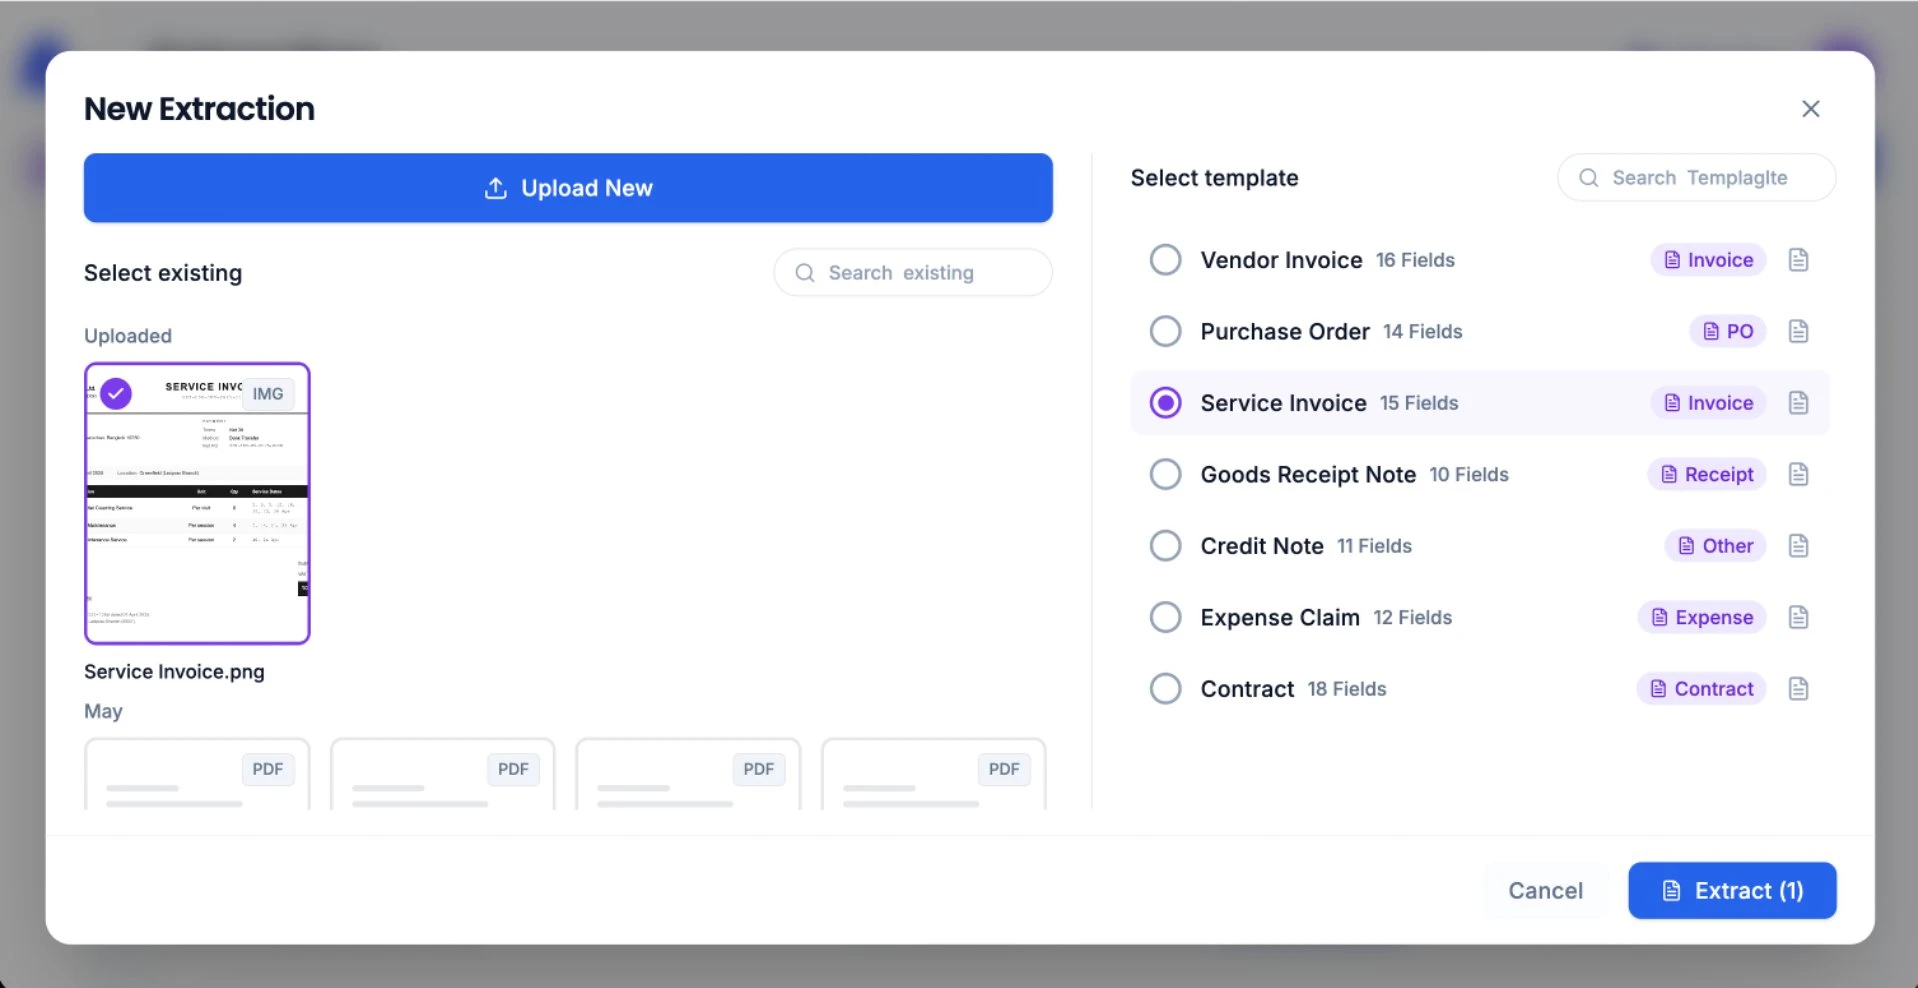This screenshot has width=1918, height=988.
Task: Click the '16 Fields' text
Action: click(1415, 260)
